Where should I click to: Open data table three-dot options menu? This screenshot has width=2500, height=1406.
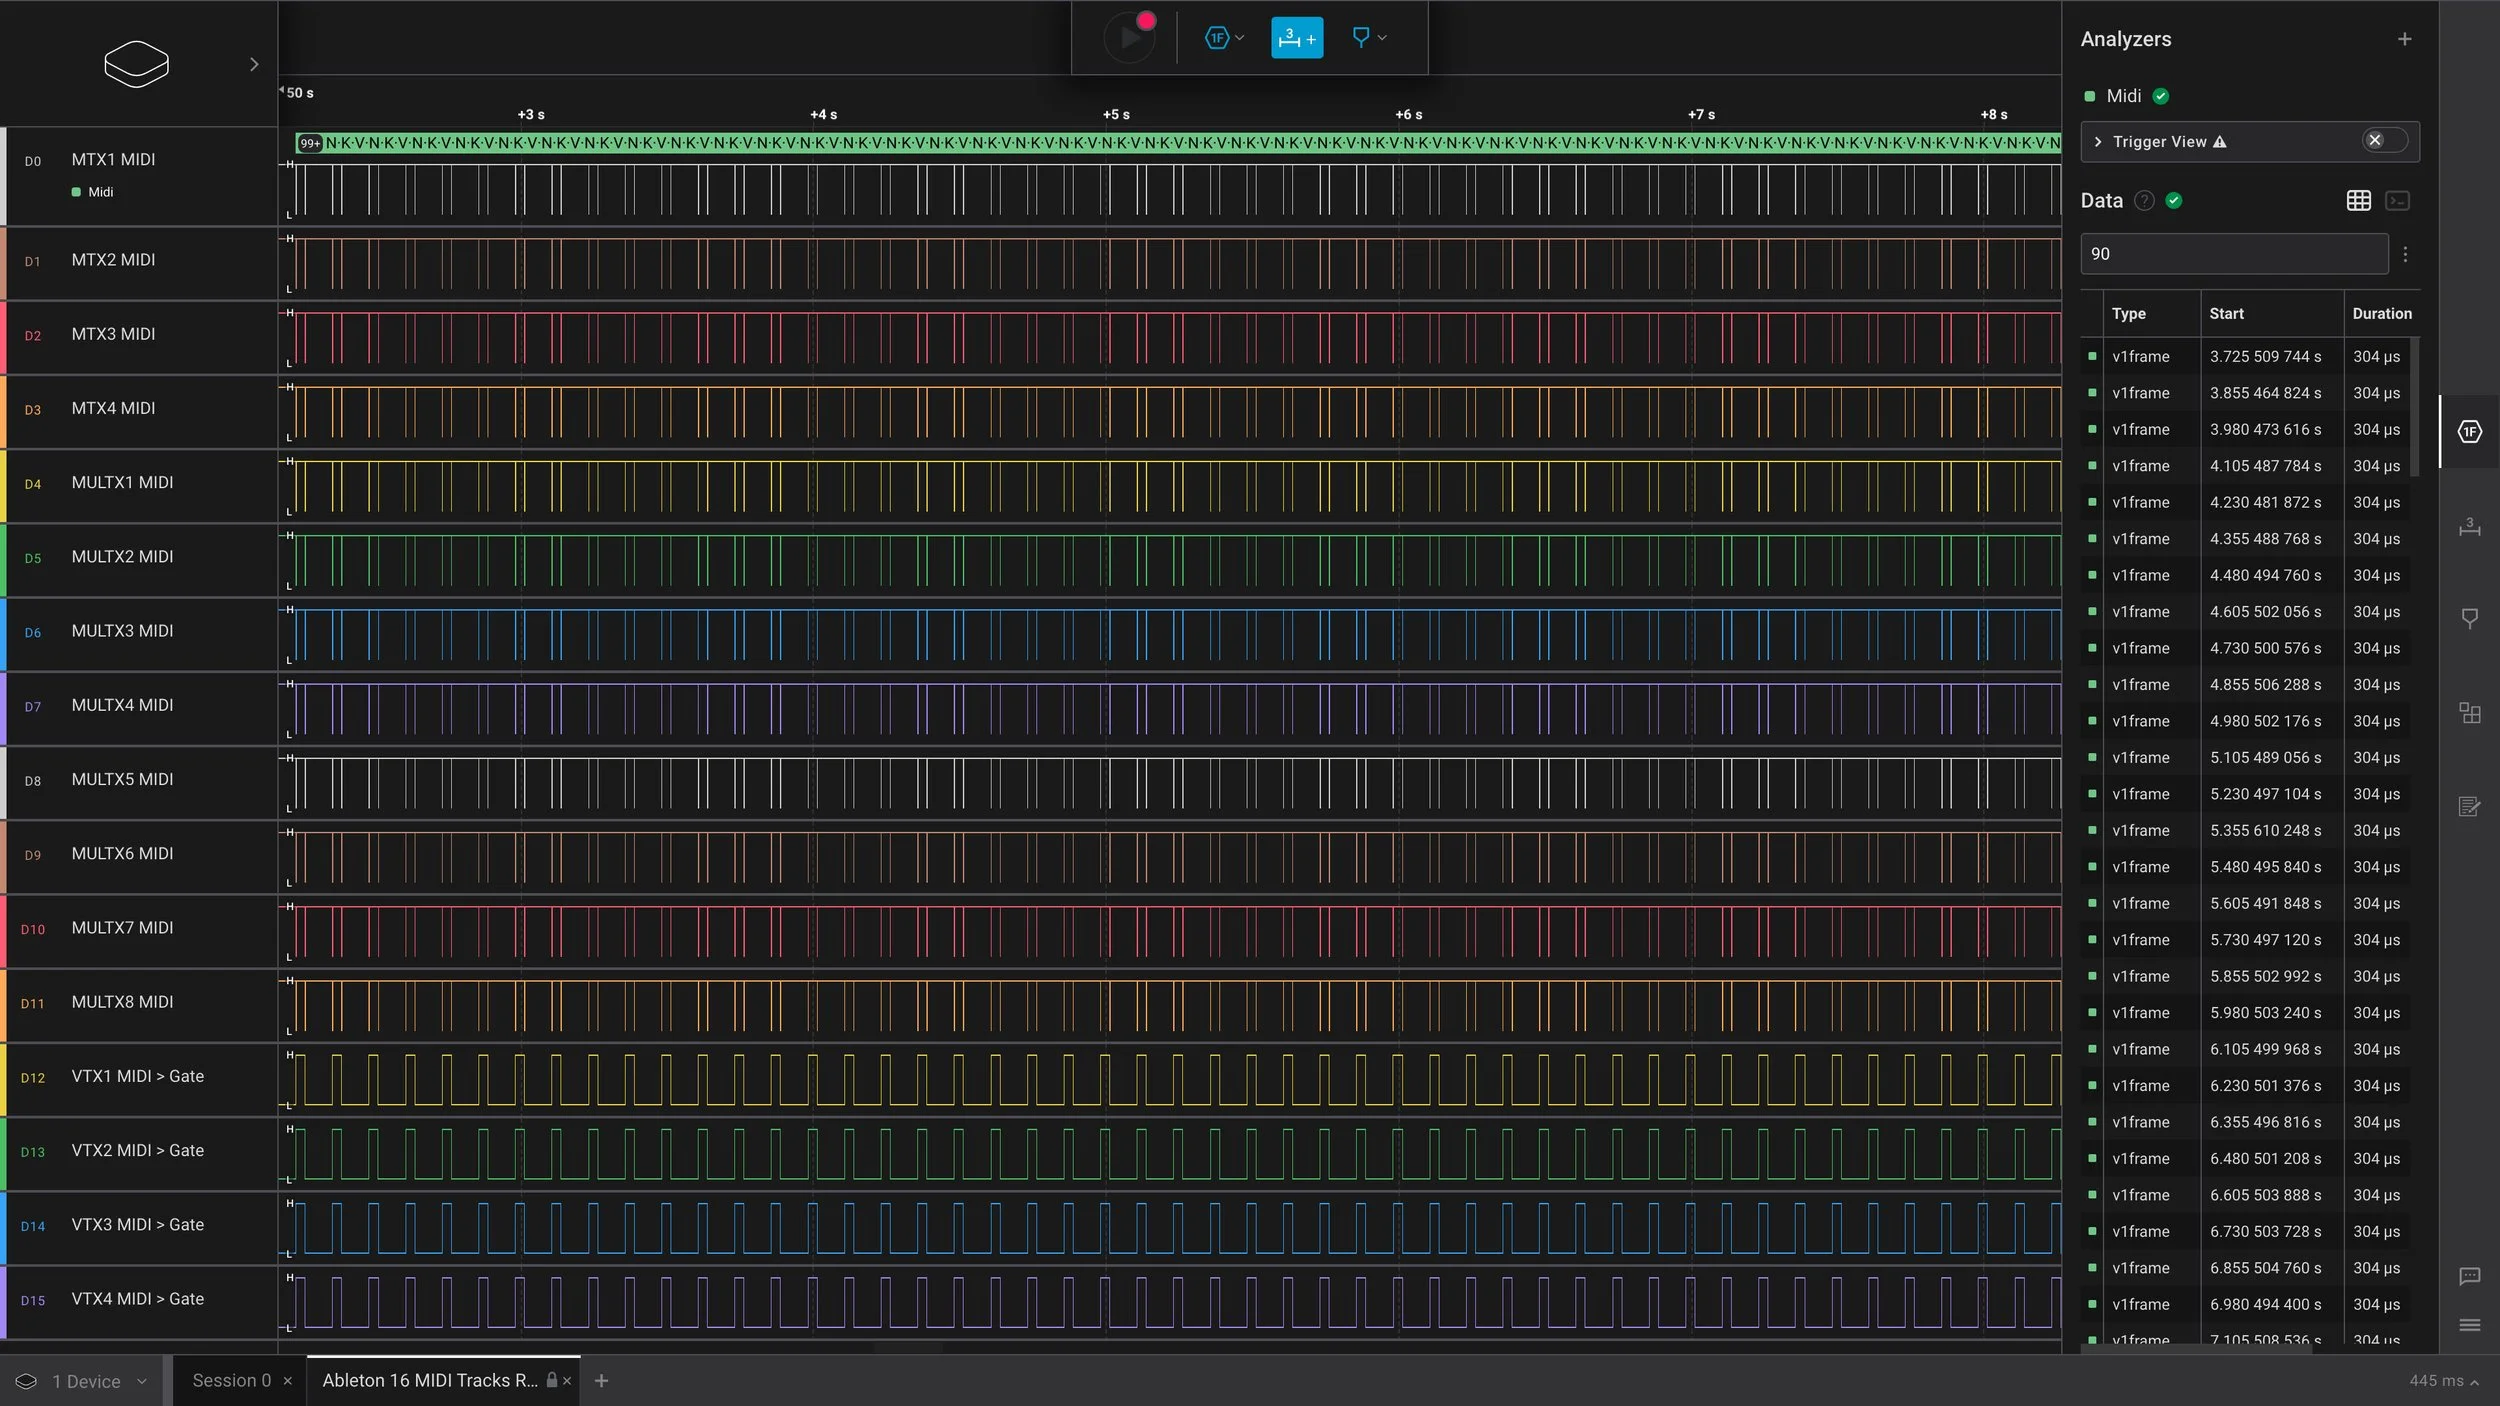click(x=2405, y=254)
